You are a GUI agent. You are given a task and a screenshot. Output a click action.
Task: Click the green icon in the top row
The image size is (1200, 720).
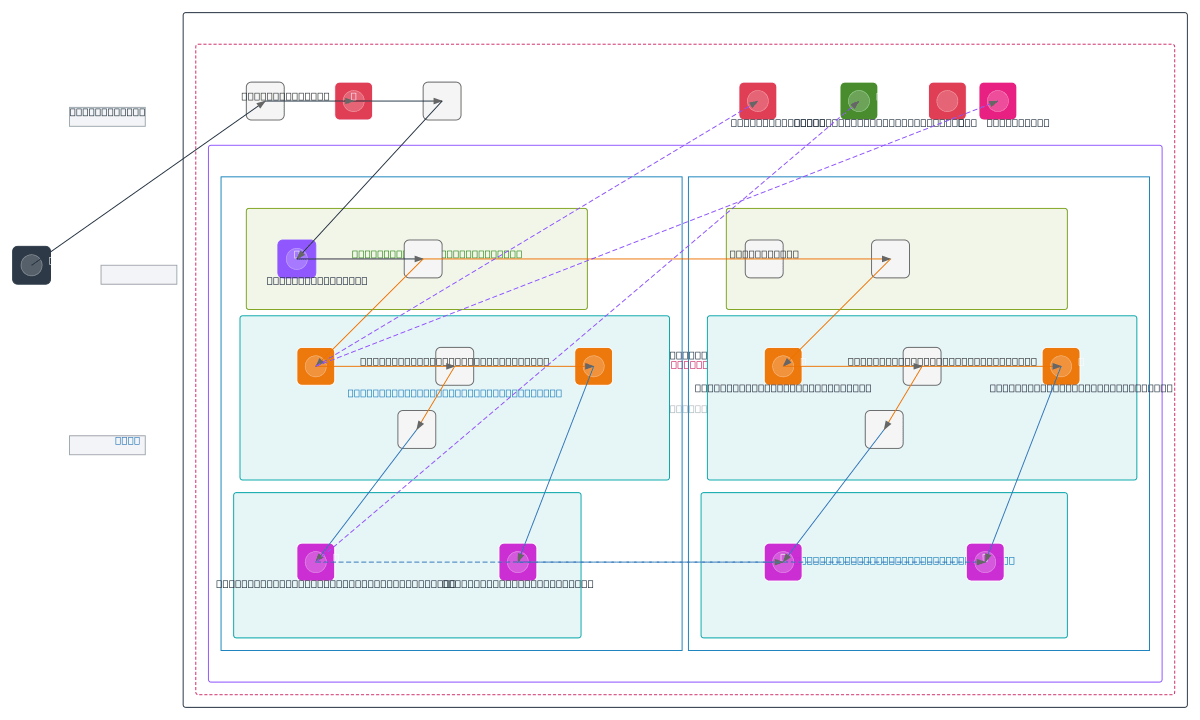(858, 101)
